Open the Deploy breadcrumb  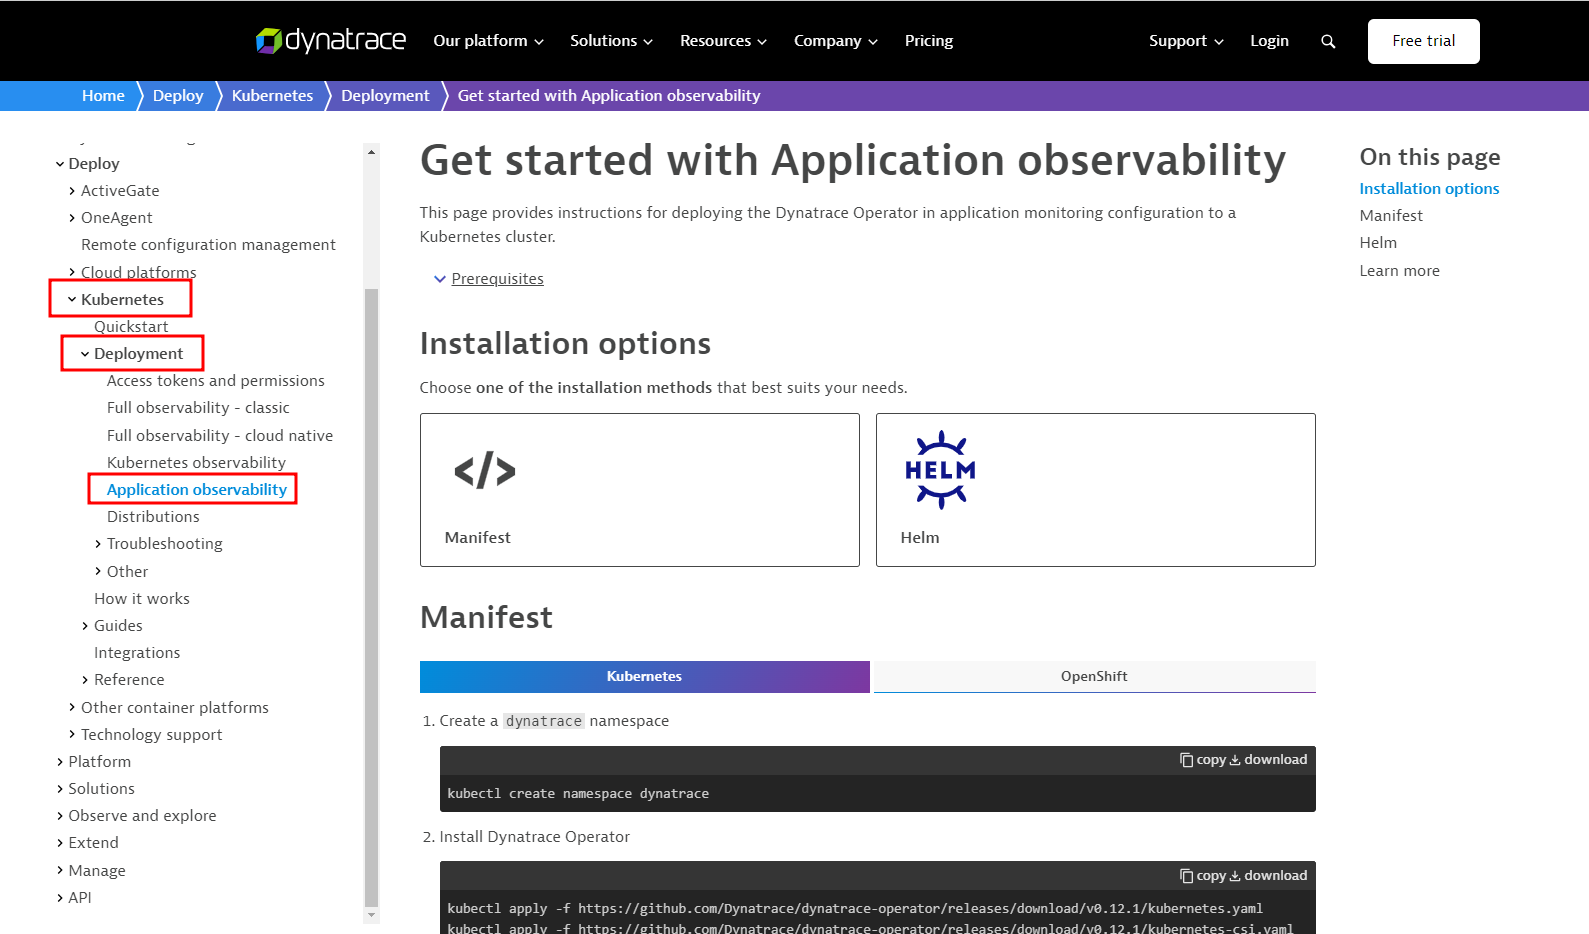tap(178, 96)
